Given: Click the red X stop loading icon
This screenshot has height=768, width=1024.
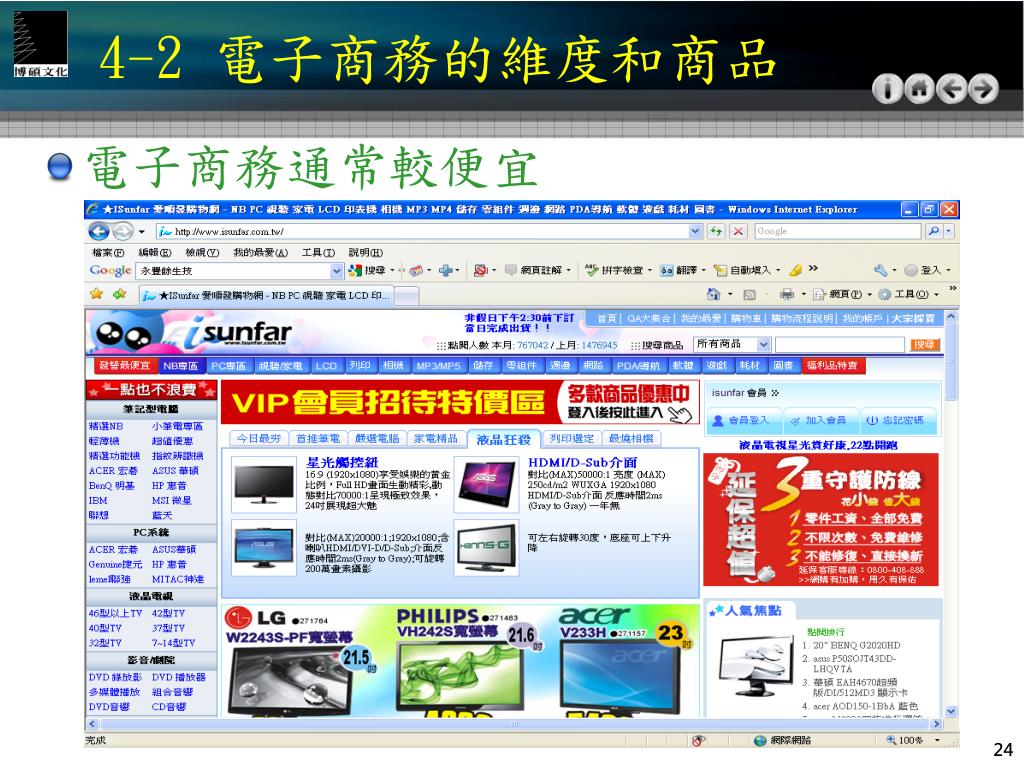Looking at the screenshot, I should 738,231.
